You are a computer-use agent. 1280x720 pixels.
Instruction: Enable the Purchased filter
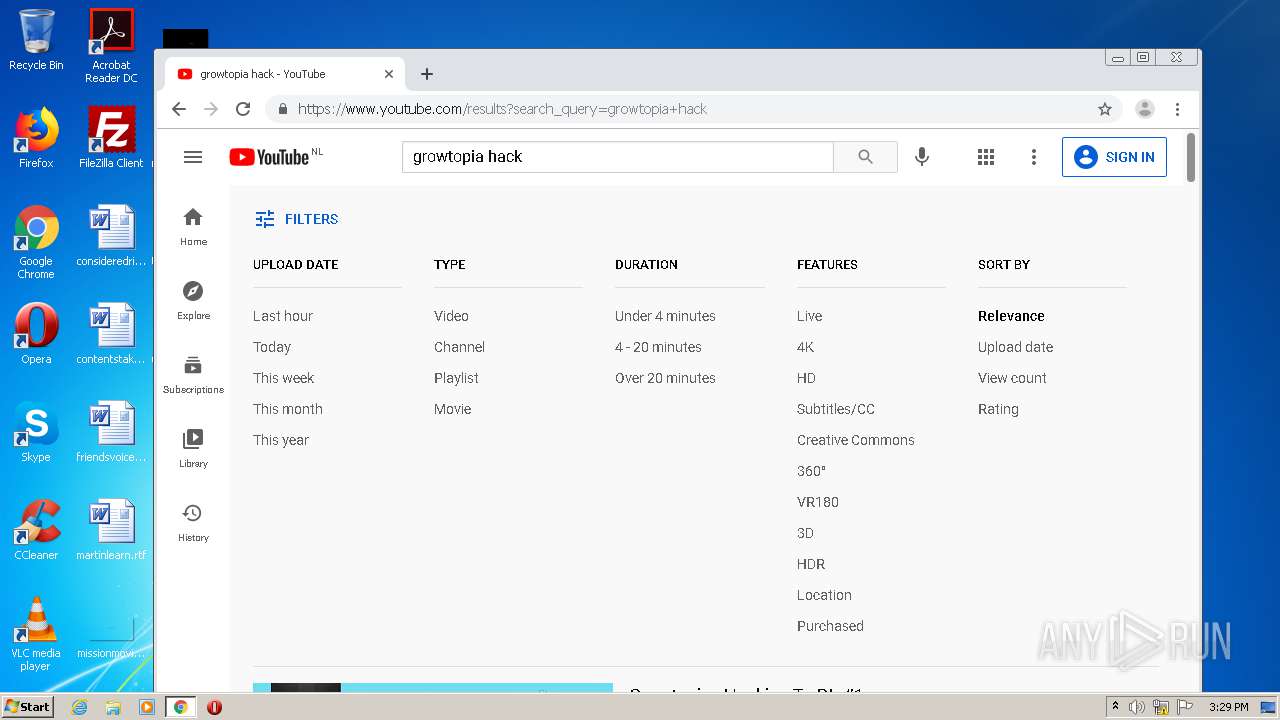pos(830,626)
